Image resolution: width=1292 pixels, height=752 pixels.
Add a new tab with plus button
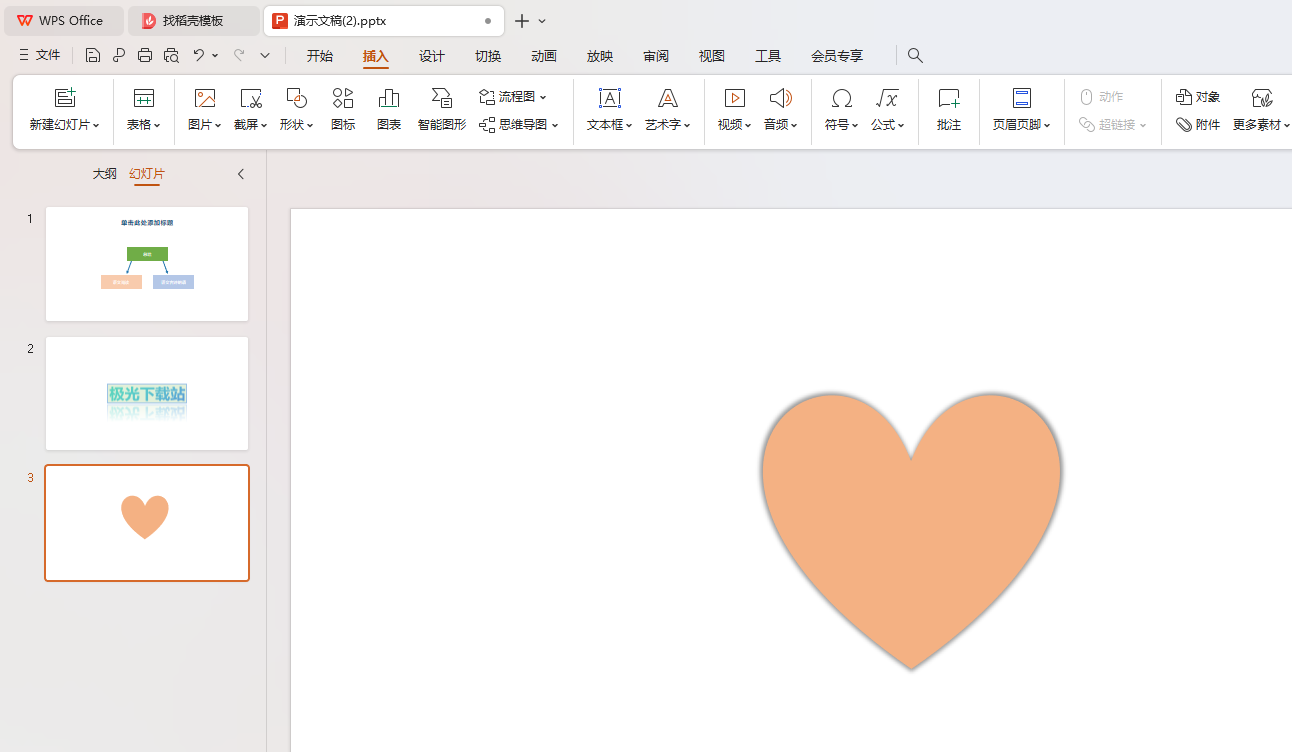point(521,21)
